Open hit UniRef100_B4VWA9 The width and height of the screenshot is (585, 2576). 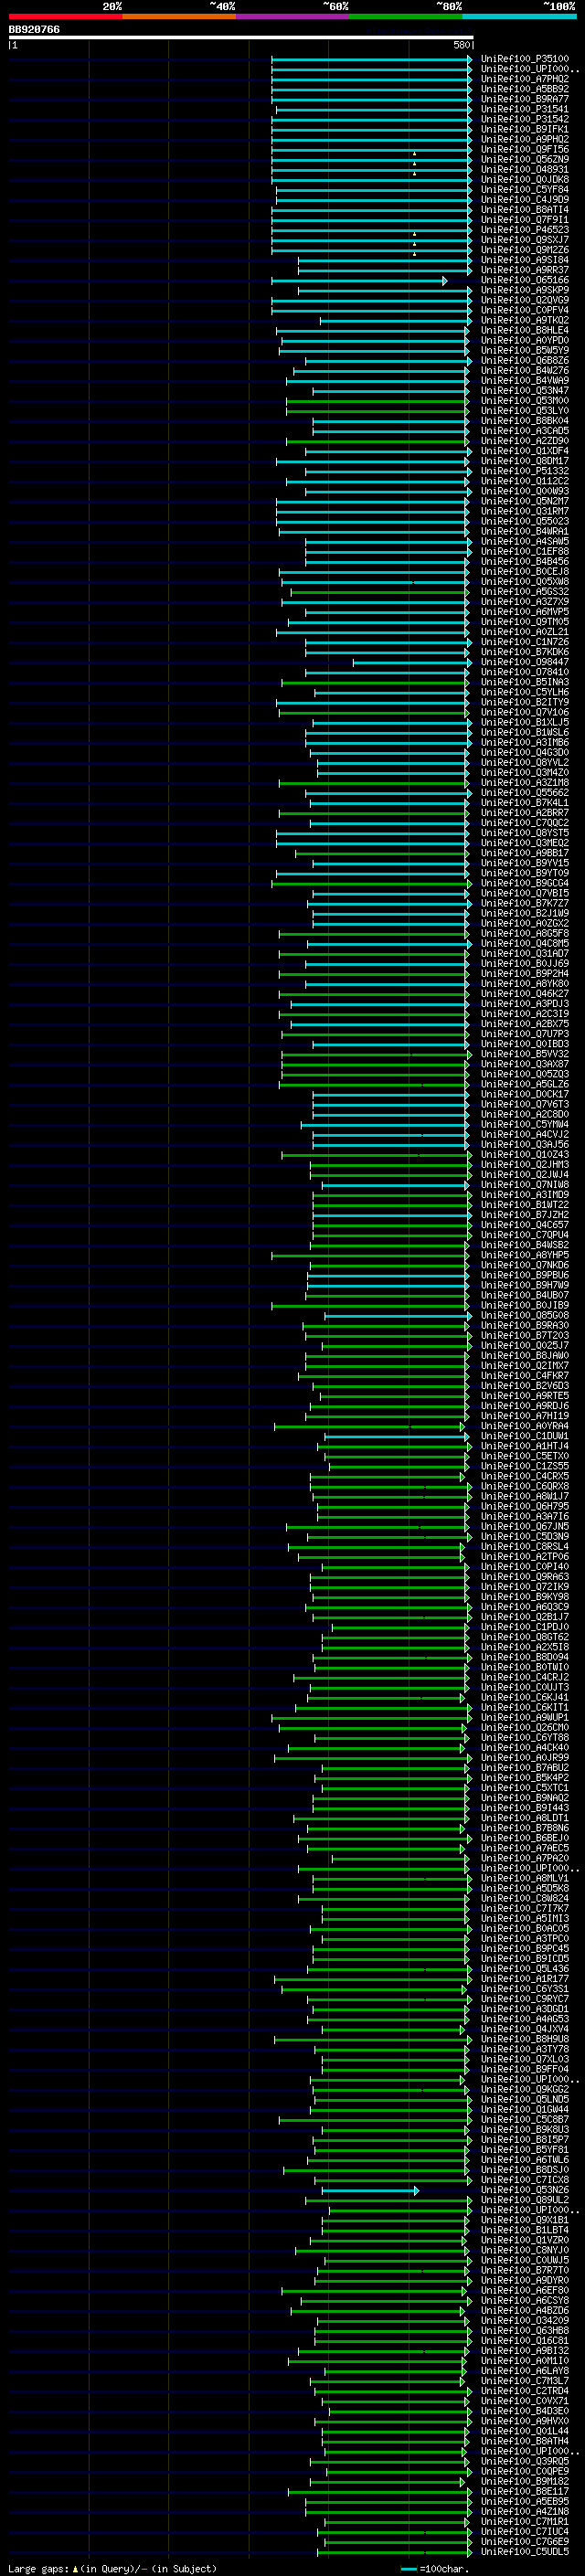[524, 380]
